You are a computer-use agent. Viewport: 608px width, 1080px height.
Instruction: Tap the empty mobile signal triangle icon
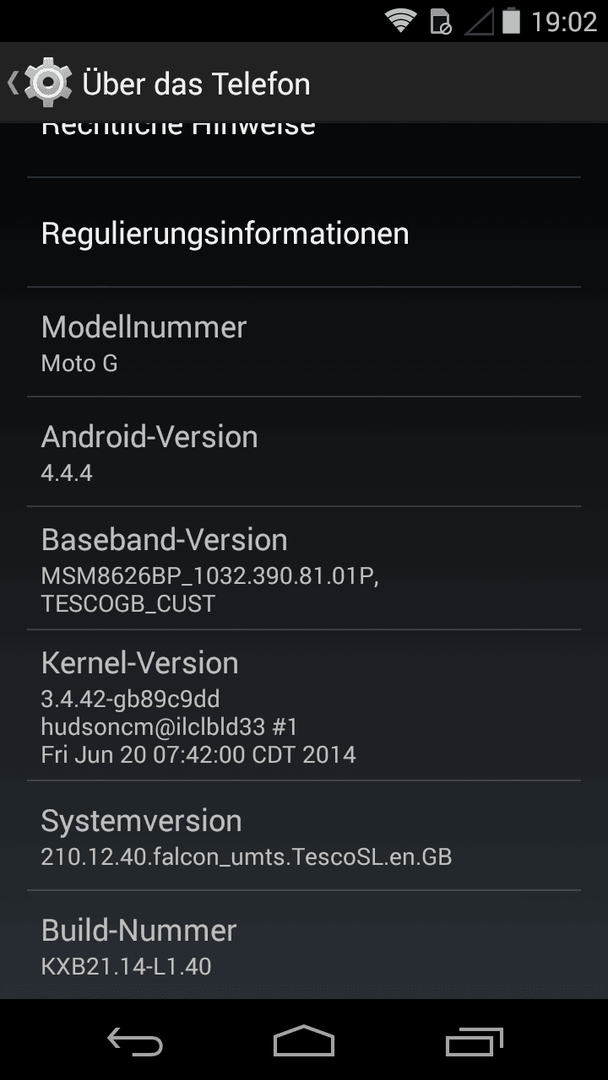(479, 21)
